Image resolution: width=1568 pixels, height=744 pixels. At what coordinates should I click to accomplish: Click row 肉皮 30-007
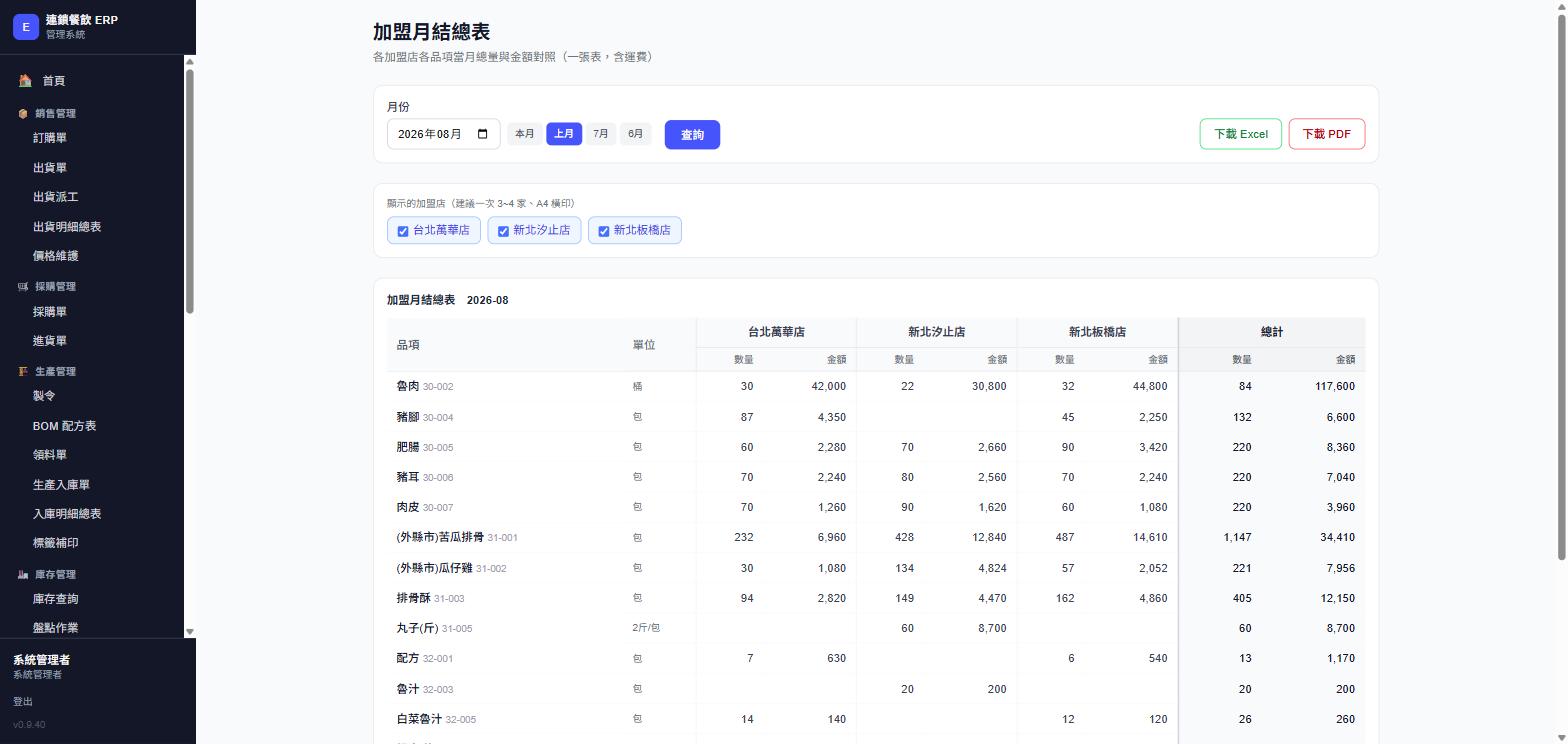[x=876, y=507]
